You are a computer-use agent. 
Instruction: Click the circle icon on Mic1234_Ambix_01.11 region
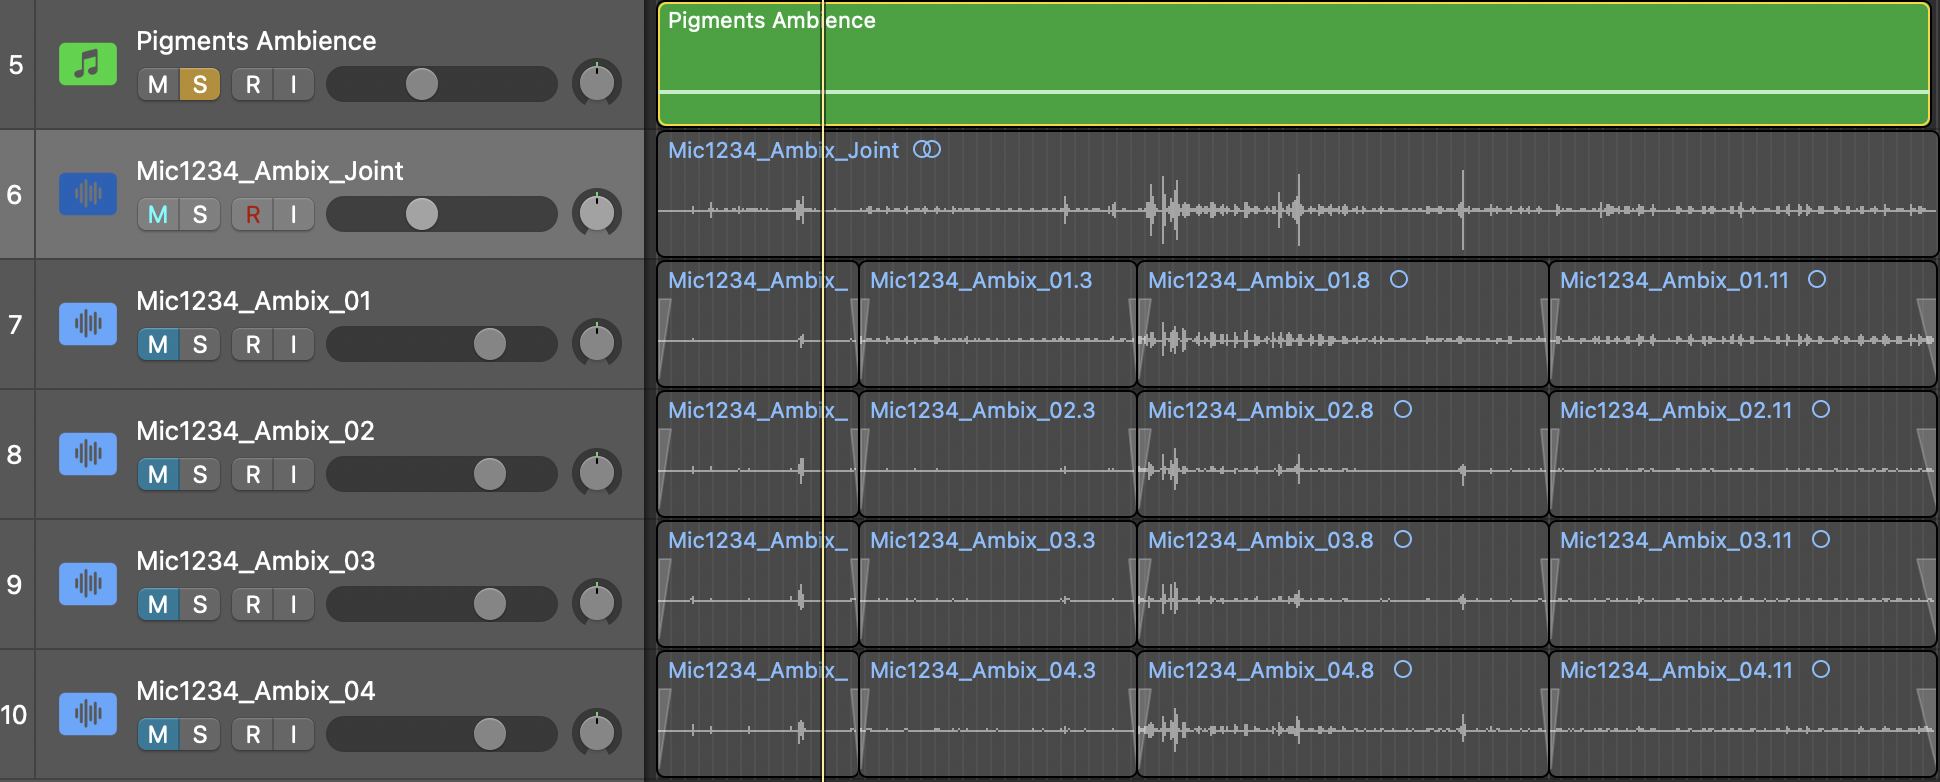1817,280
